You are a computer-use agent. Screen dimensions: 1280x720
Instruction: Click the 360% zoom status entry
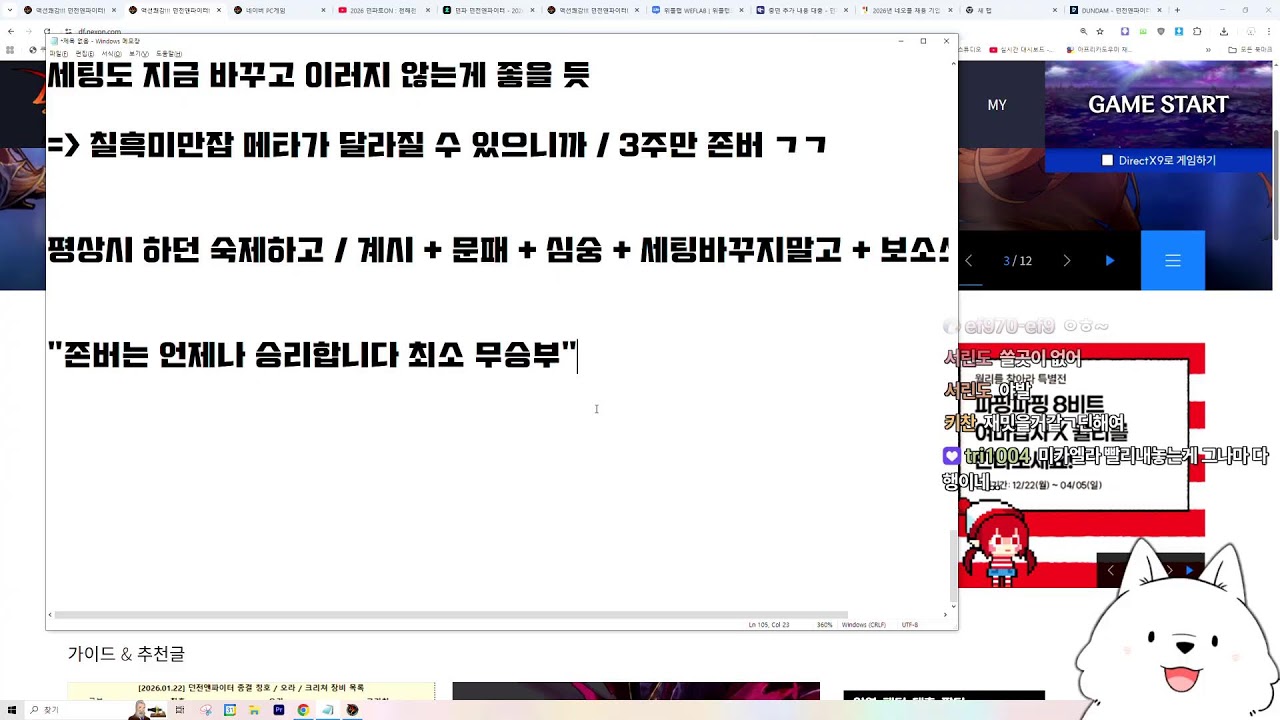[825, 625]
